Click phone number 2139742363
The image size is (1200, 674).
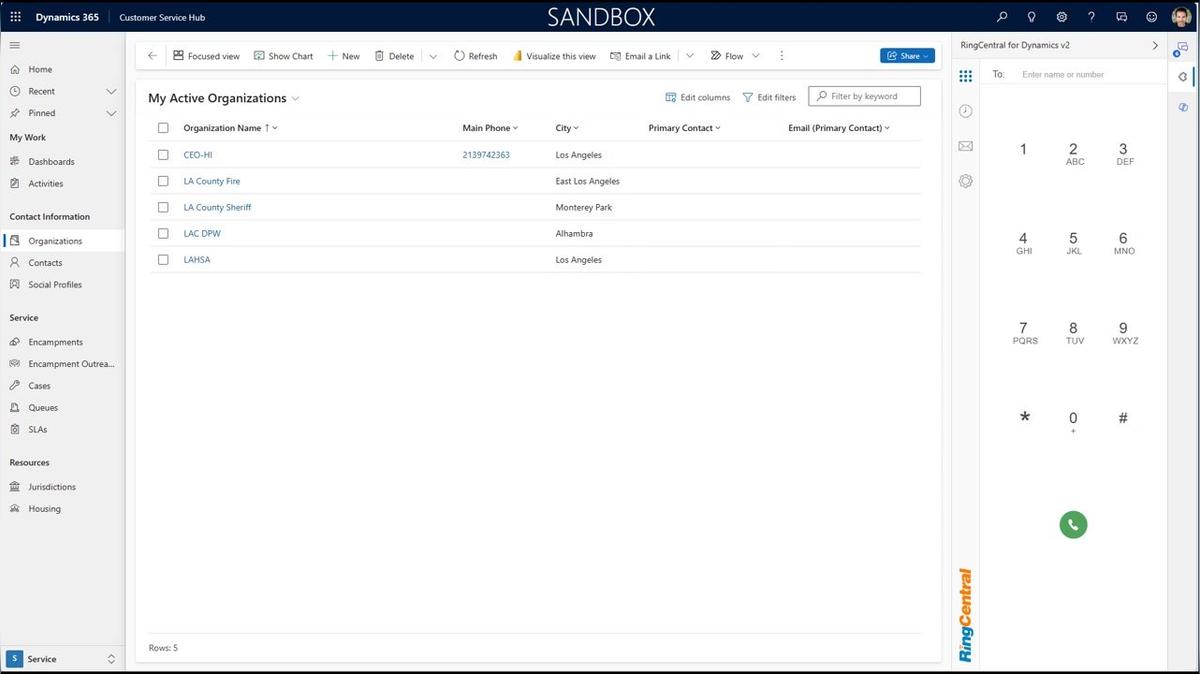(486, 155)
